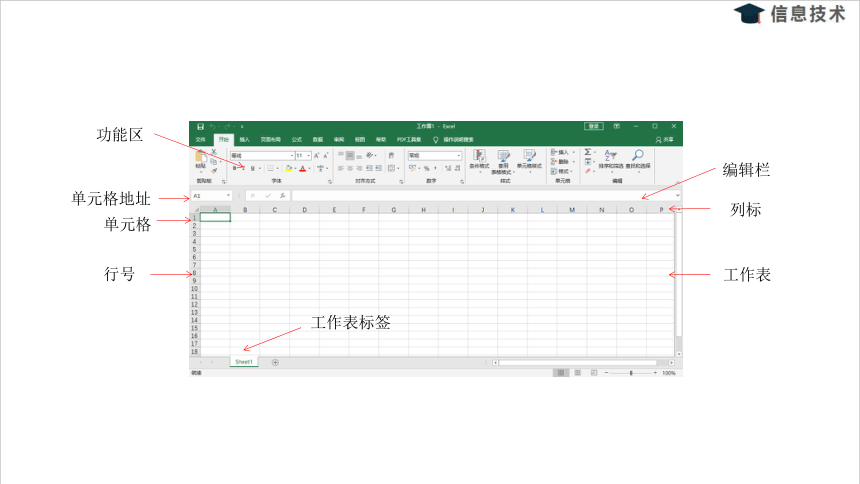The height and width of the screenshot is (484, 860).
Task: Open the fill color dropdown arrow
Action: (295, 168)
